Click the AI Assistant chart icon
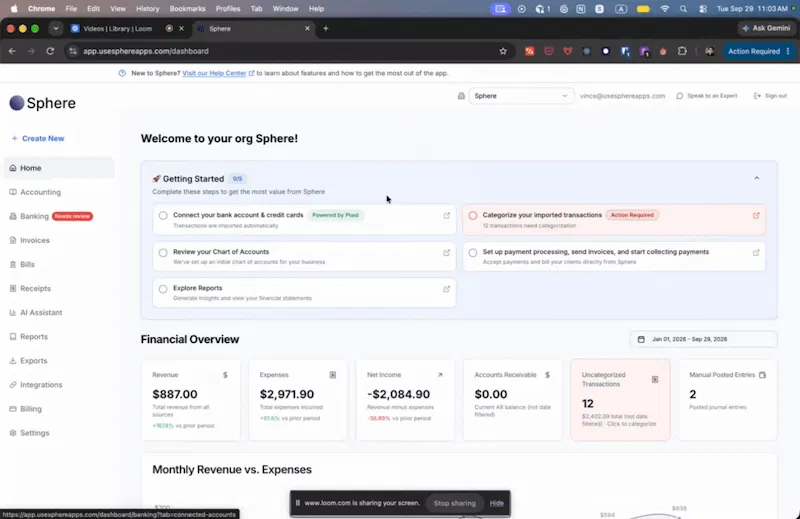The image size is (800, 519). pyautogui.click(x=13, y=312)
